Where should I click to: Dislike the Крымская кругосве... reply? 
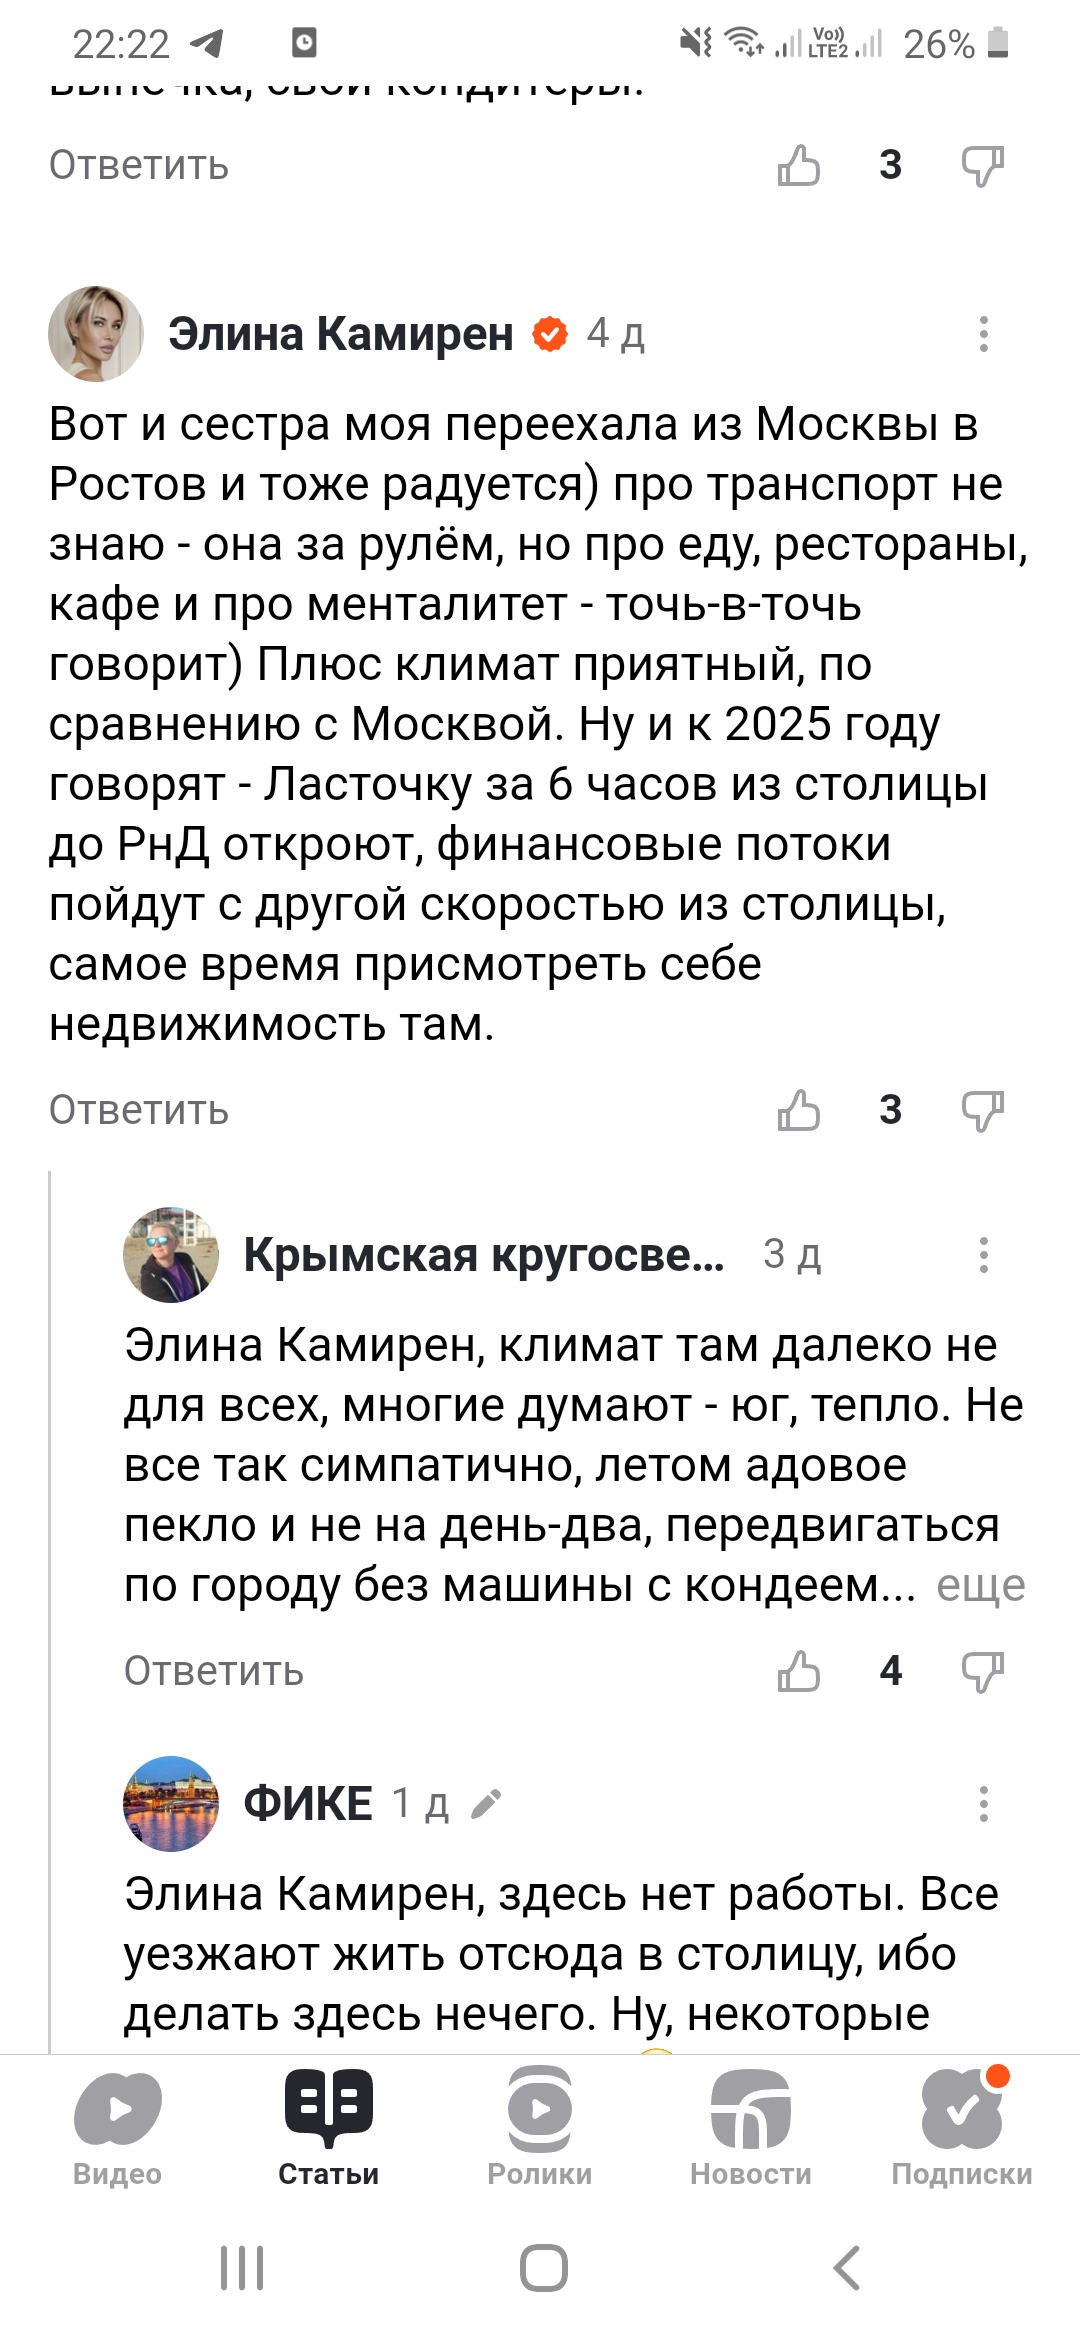pyautogui.click(x=982, y=1670)
